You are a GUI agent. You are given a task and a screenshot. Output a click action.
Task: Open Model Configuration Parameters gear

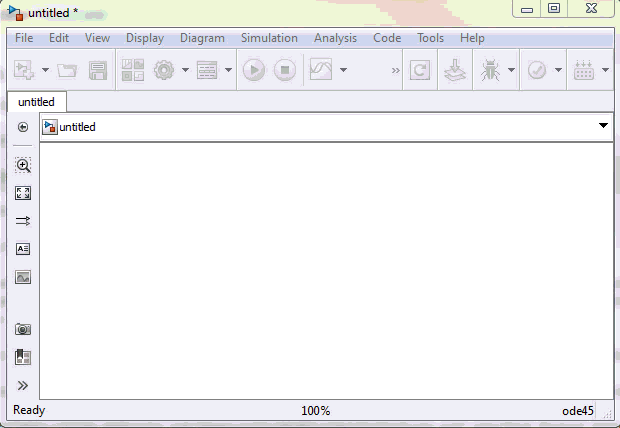pyautogui.click(x=163, y=70)
